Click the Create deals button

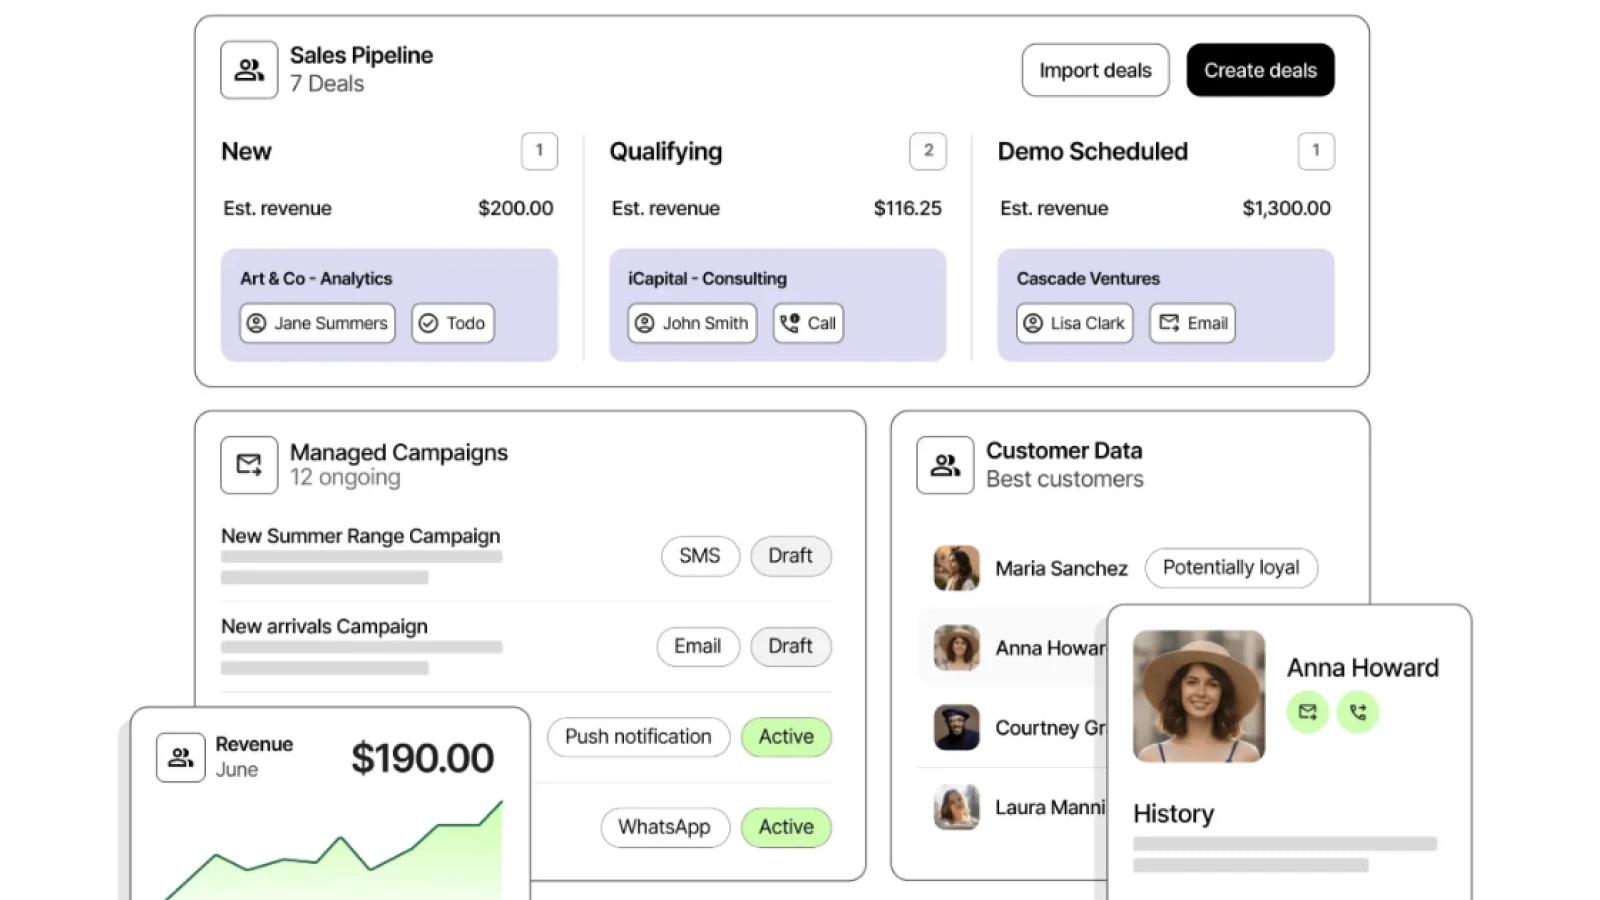(1260, 70)
